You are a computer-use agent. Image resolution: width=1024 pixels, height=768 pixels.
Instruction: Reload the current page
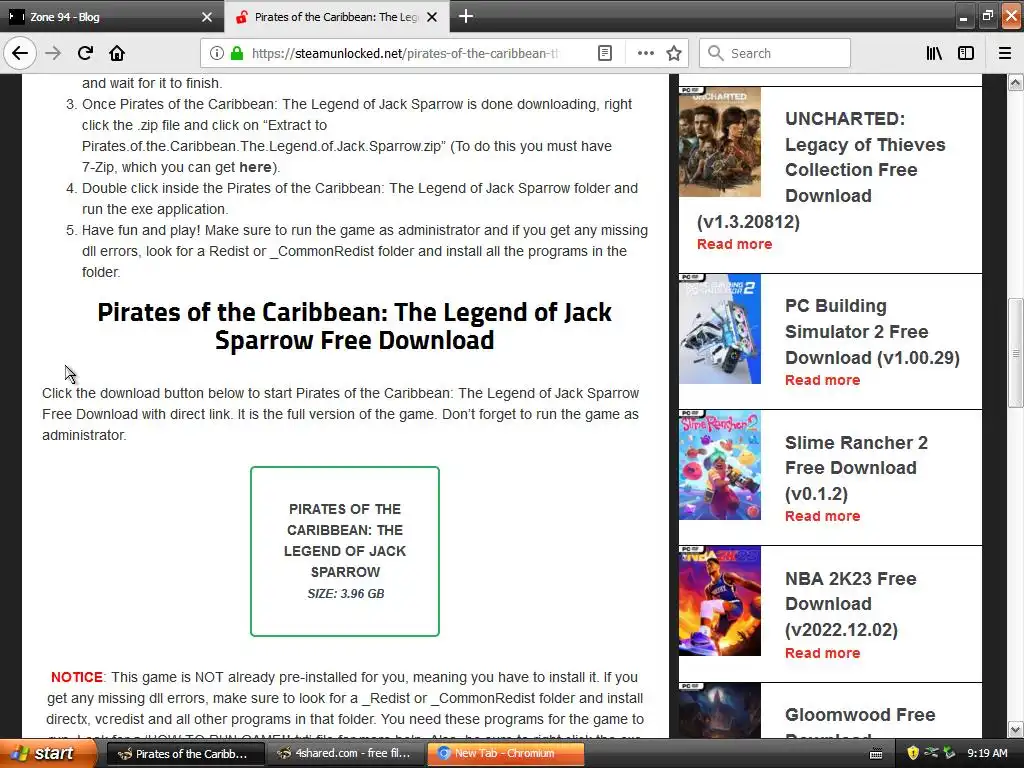pos(85,53)
